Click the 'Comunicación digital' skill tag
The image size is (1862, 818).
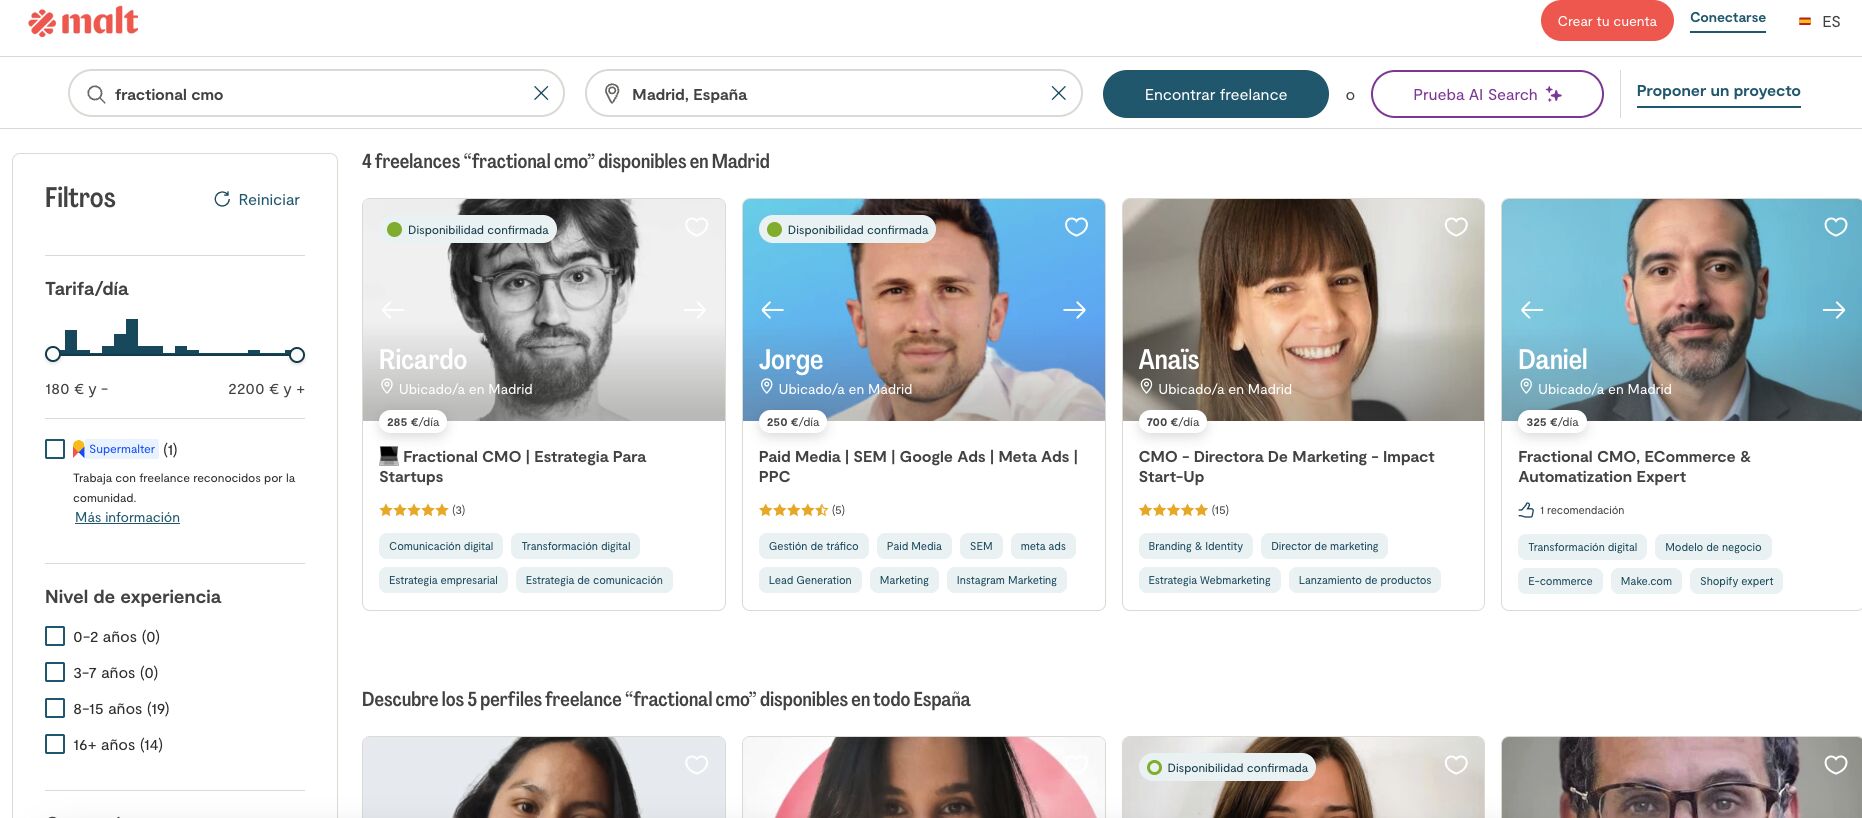pyautogui.click(x=441, y=546)
